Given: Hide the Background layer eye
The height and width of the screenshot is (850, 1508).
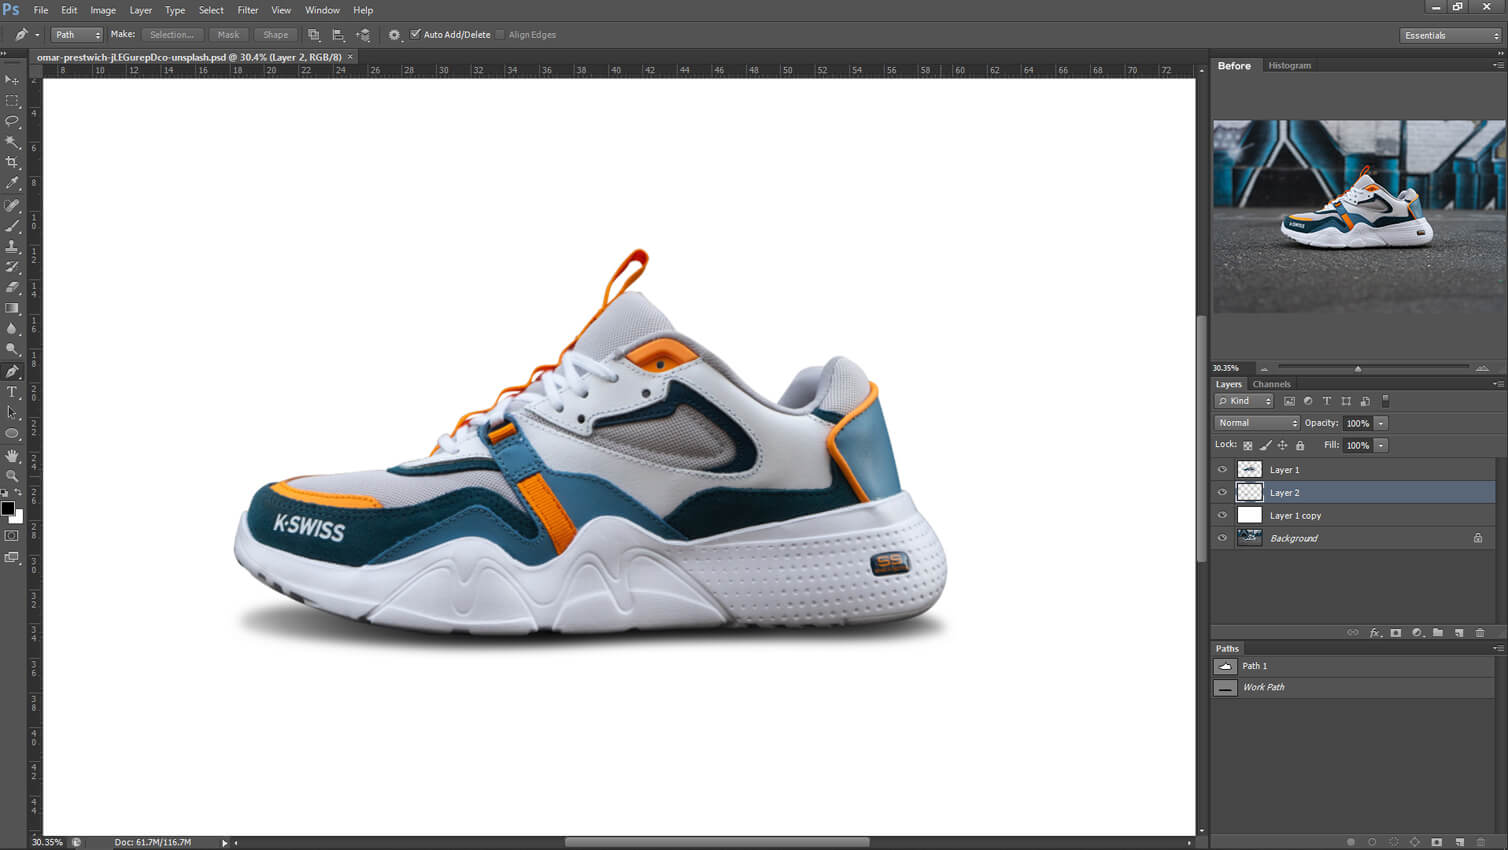Looking at the screenshot, I should point(1222,538).
